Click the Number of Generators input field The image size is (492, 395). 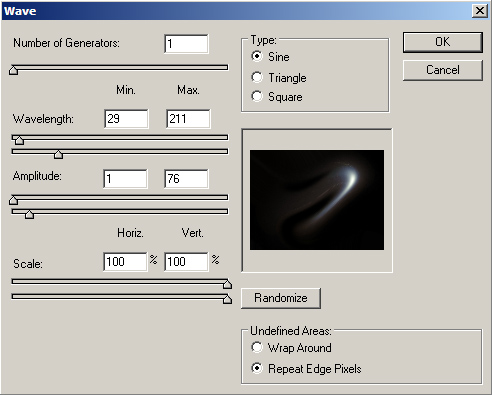point(186,44)
